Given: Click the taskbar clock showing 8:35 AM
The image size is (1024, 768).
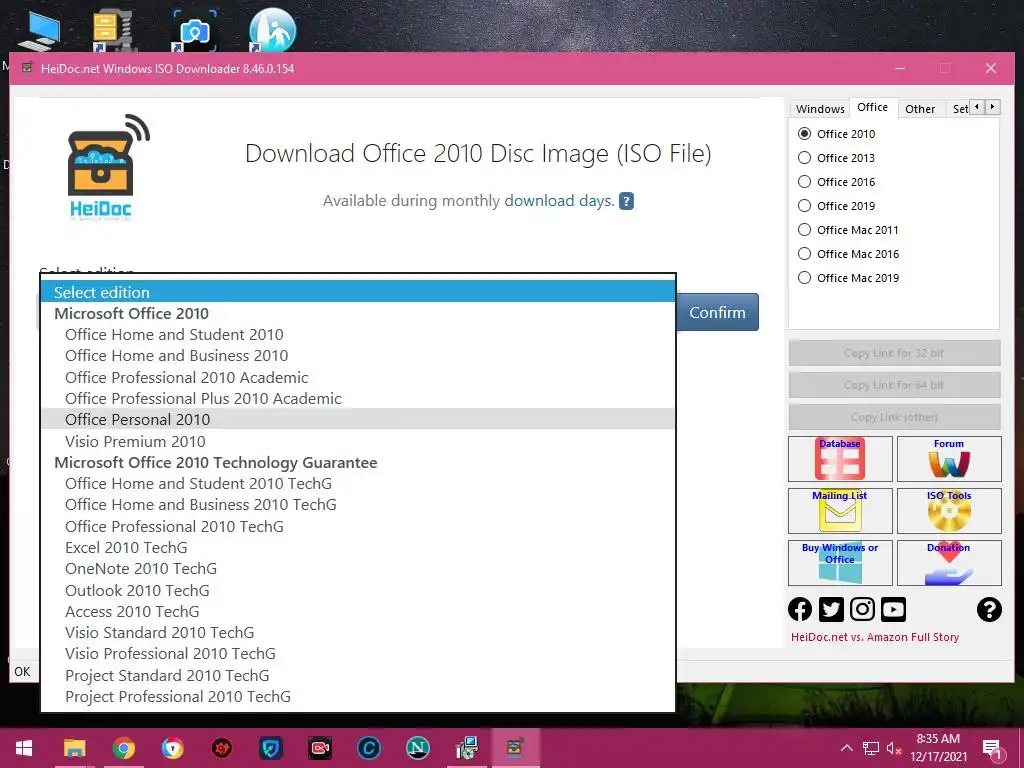Looking at the screenshot, I should coord(938,748).
